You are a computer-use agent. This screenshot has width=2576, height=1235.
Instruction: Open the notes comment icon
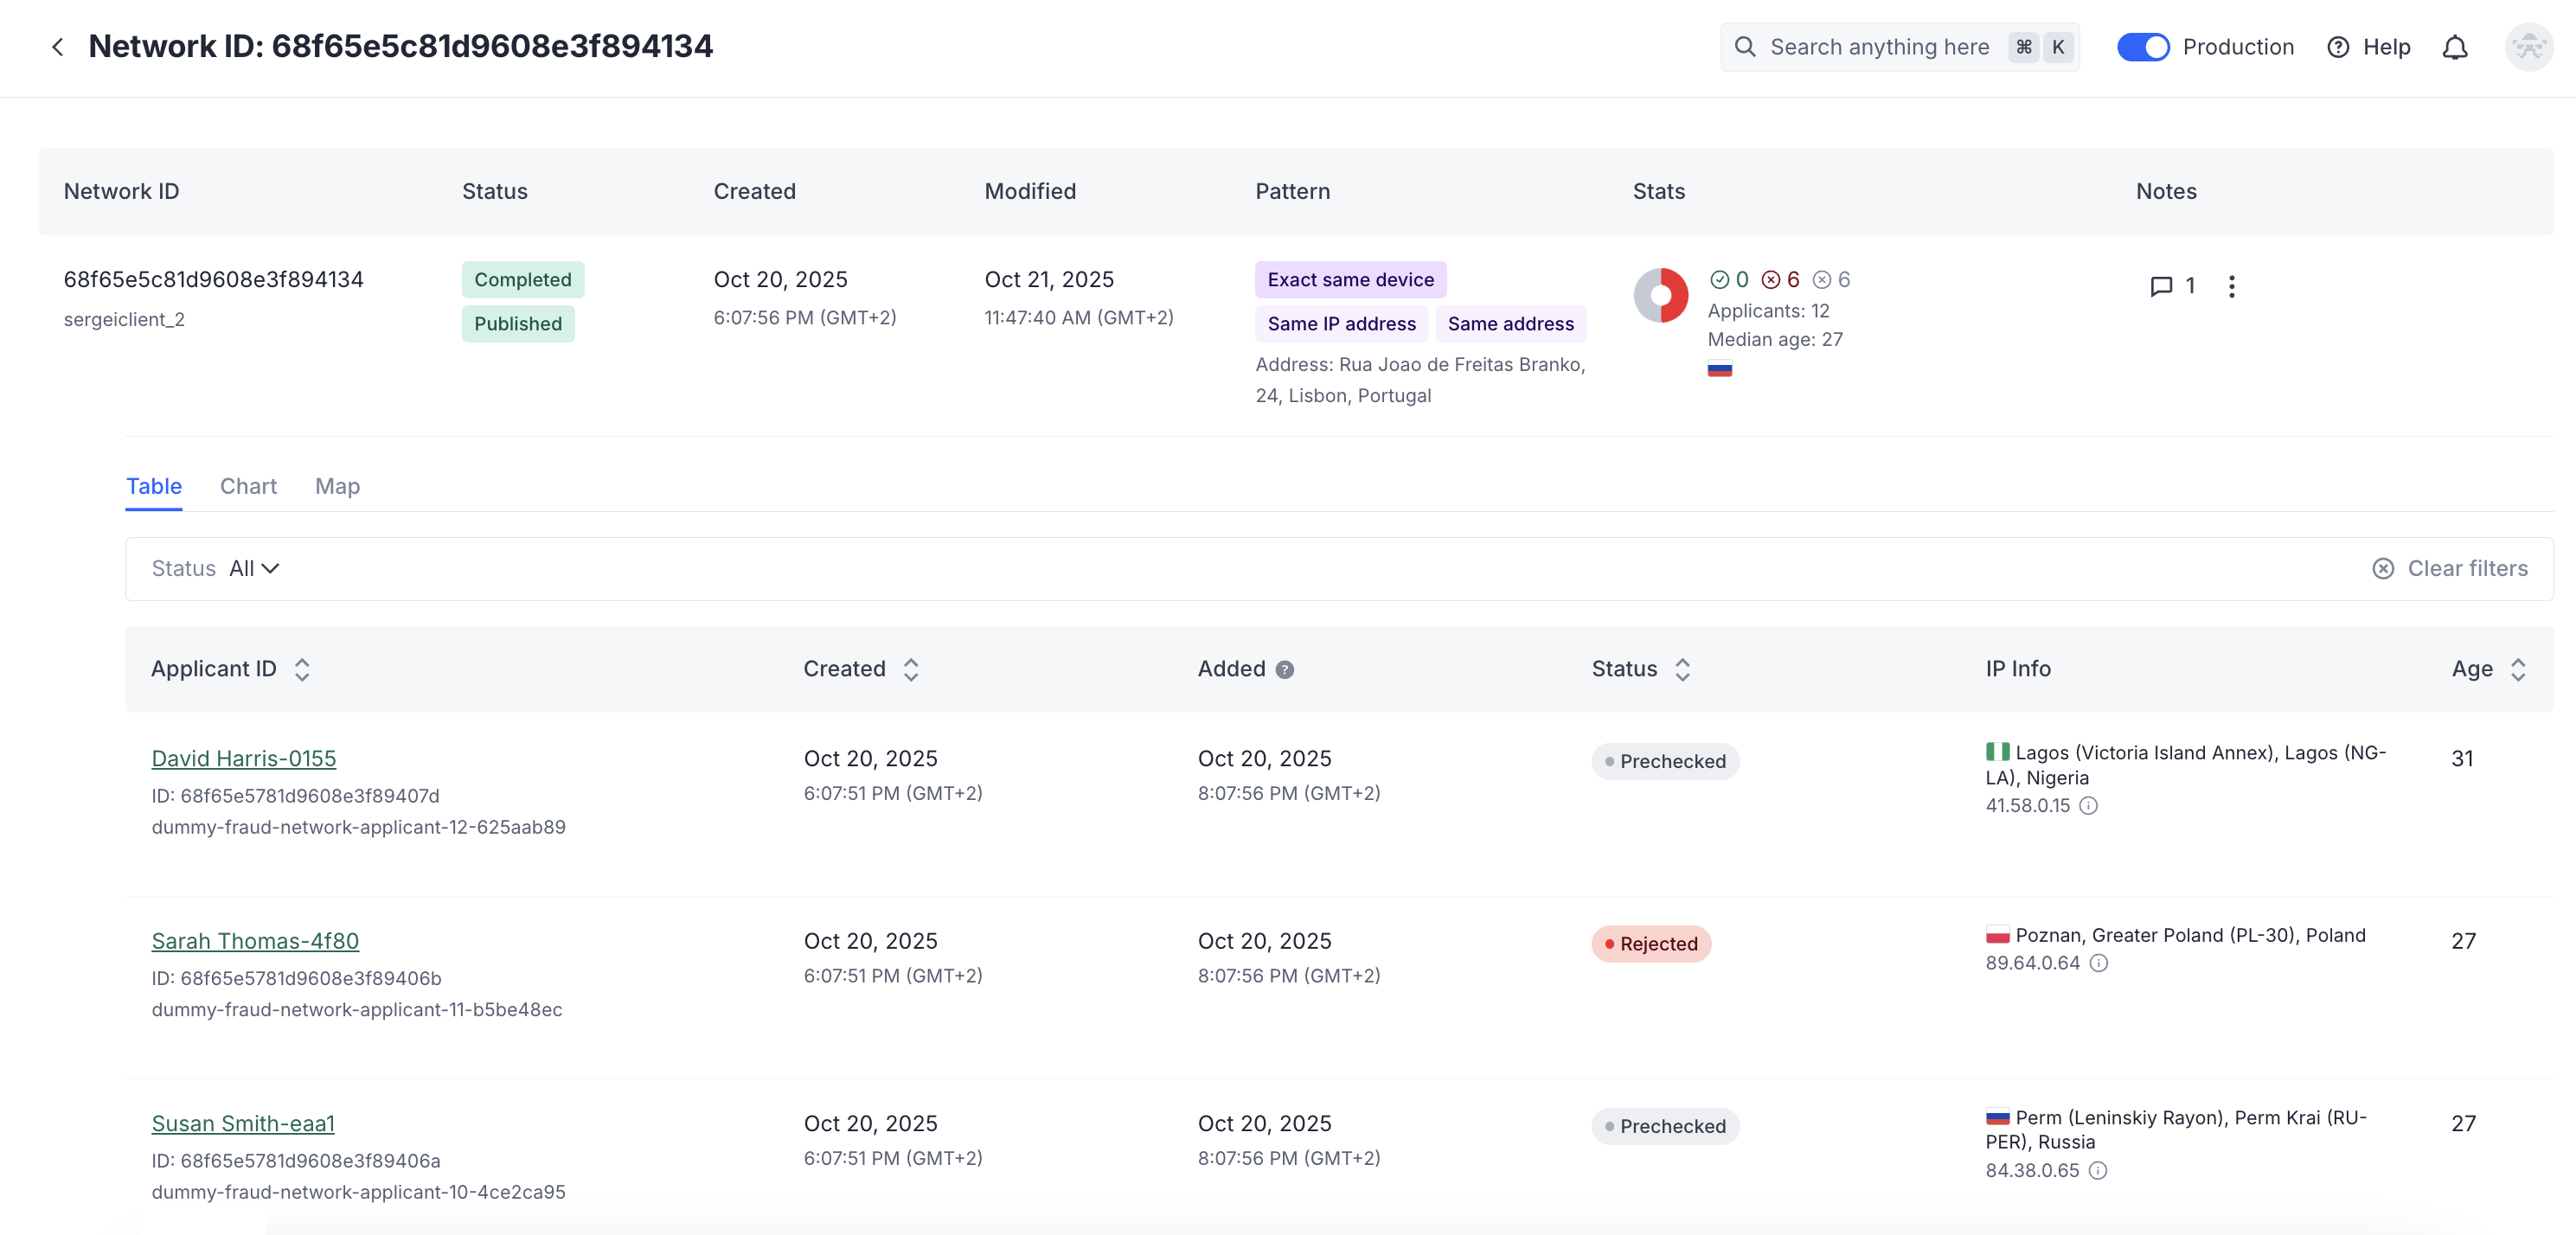(x=2160, y=286)
